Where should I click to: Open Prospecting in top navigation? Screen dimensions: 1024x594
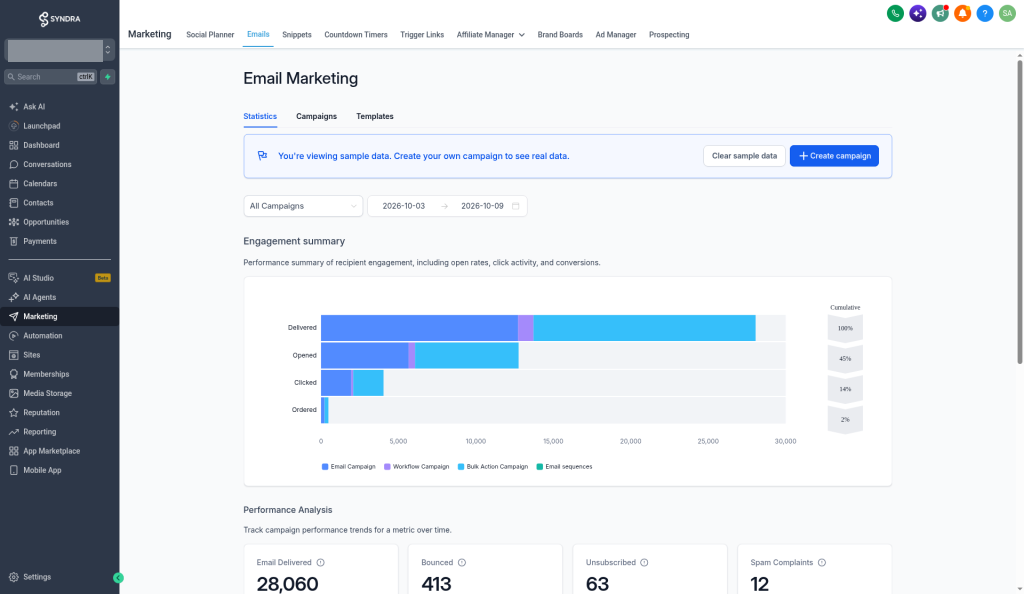(669, 35)
